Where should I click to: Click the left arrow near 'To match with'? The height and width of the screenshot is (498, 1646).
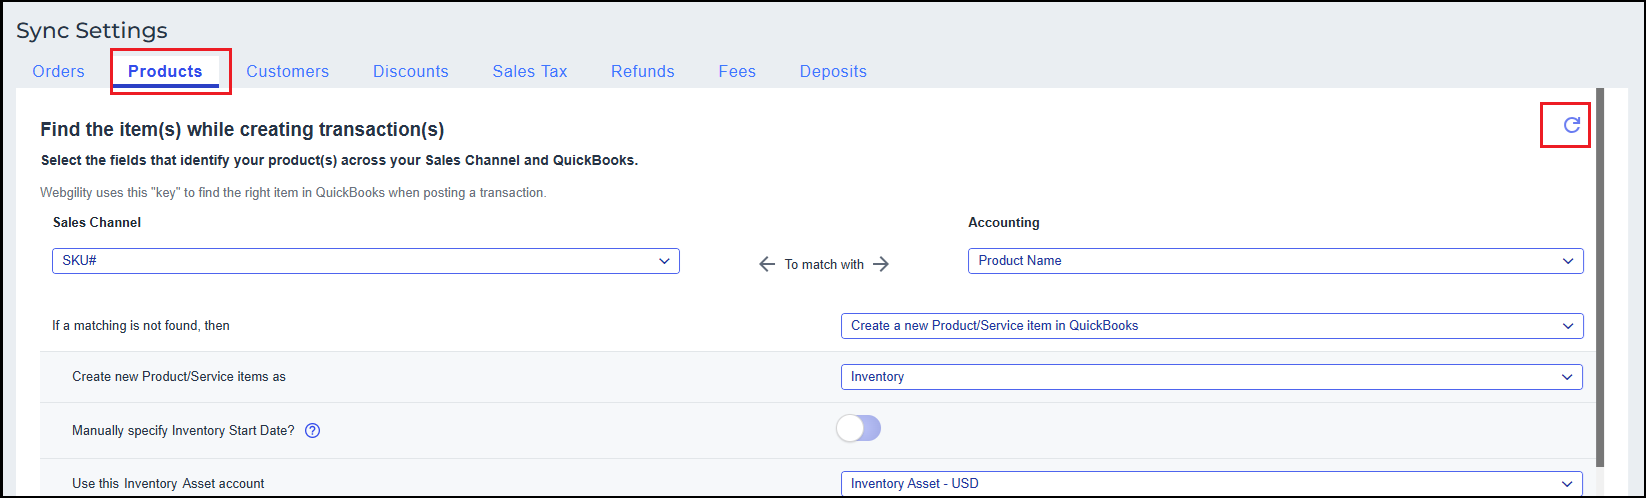click(767, 265)
